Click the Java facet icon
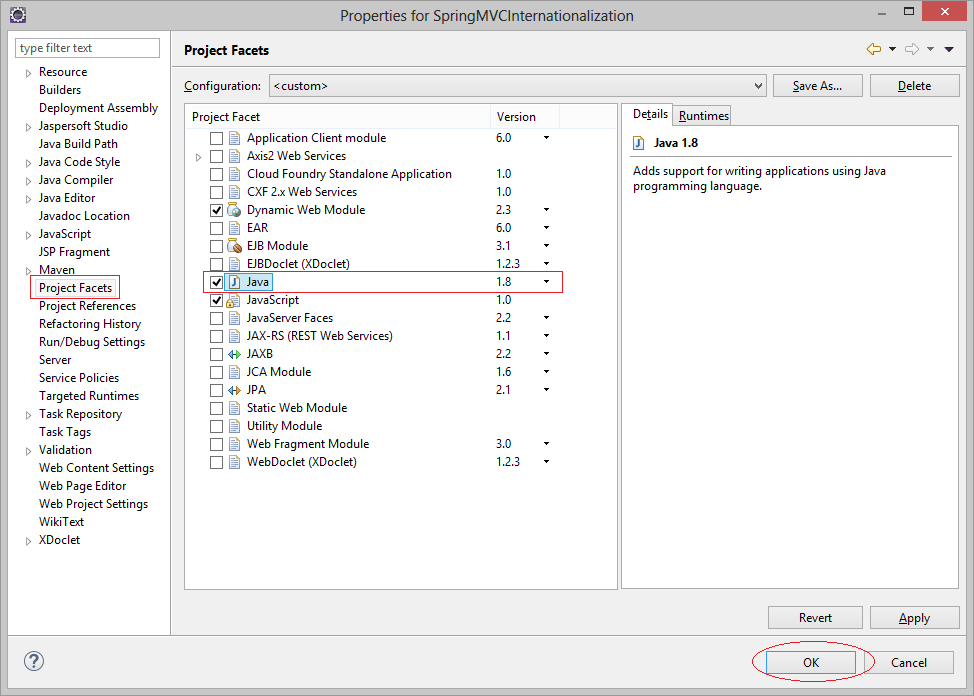The width and height of the screenshot is (974, 696). pos(234,282)
